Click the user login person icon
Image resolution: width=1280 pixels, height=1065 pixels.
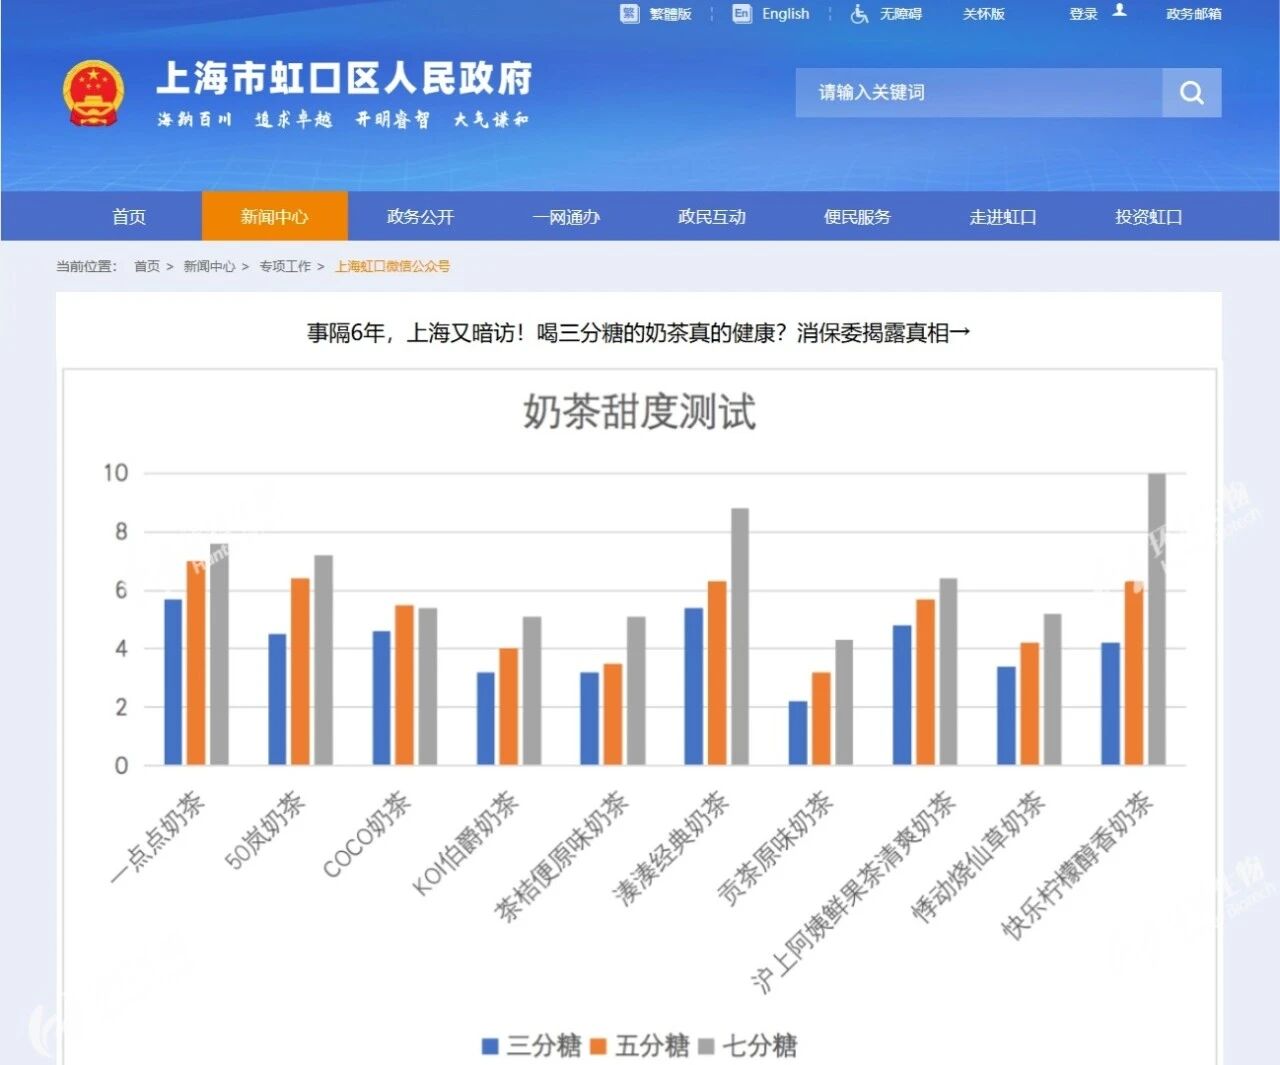point(1119,11)
